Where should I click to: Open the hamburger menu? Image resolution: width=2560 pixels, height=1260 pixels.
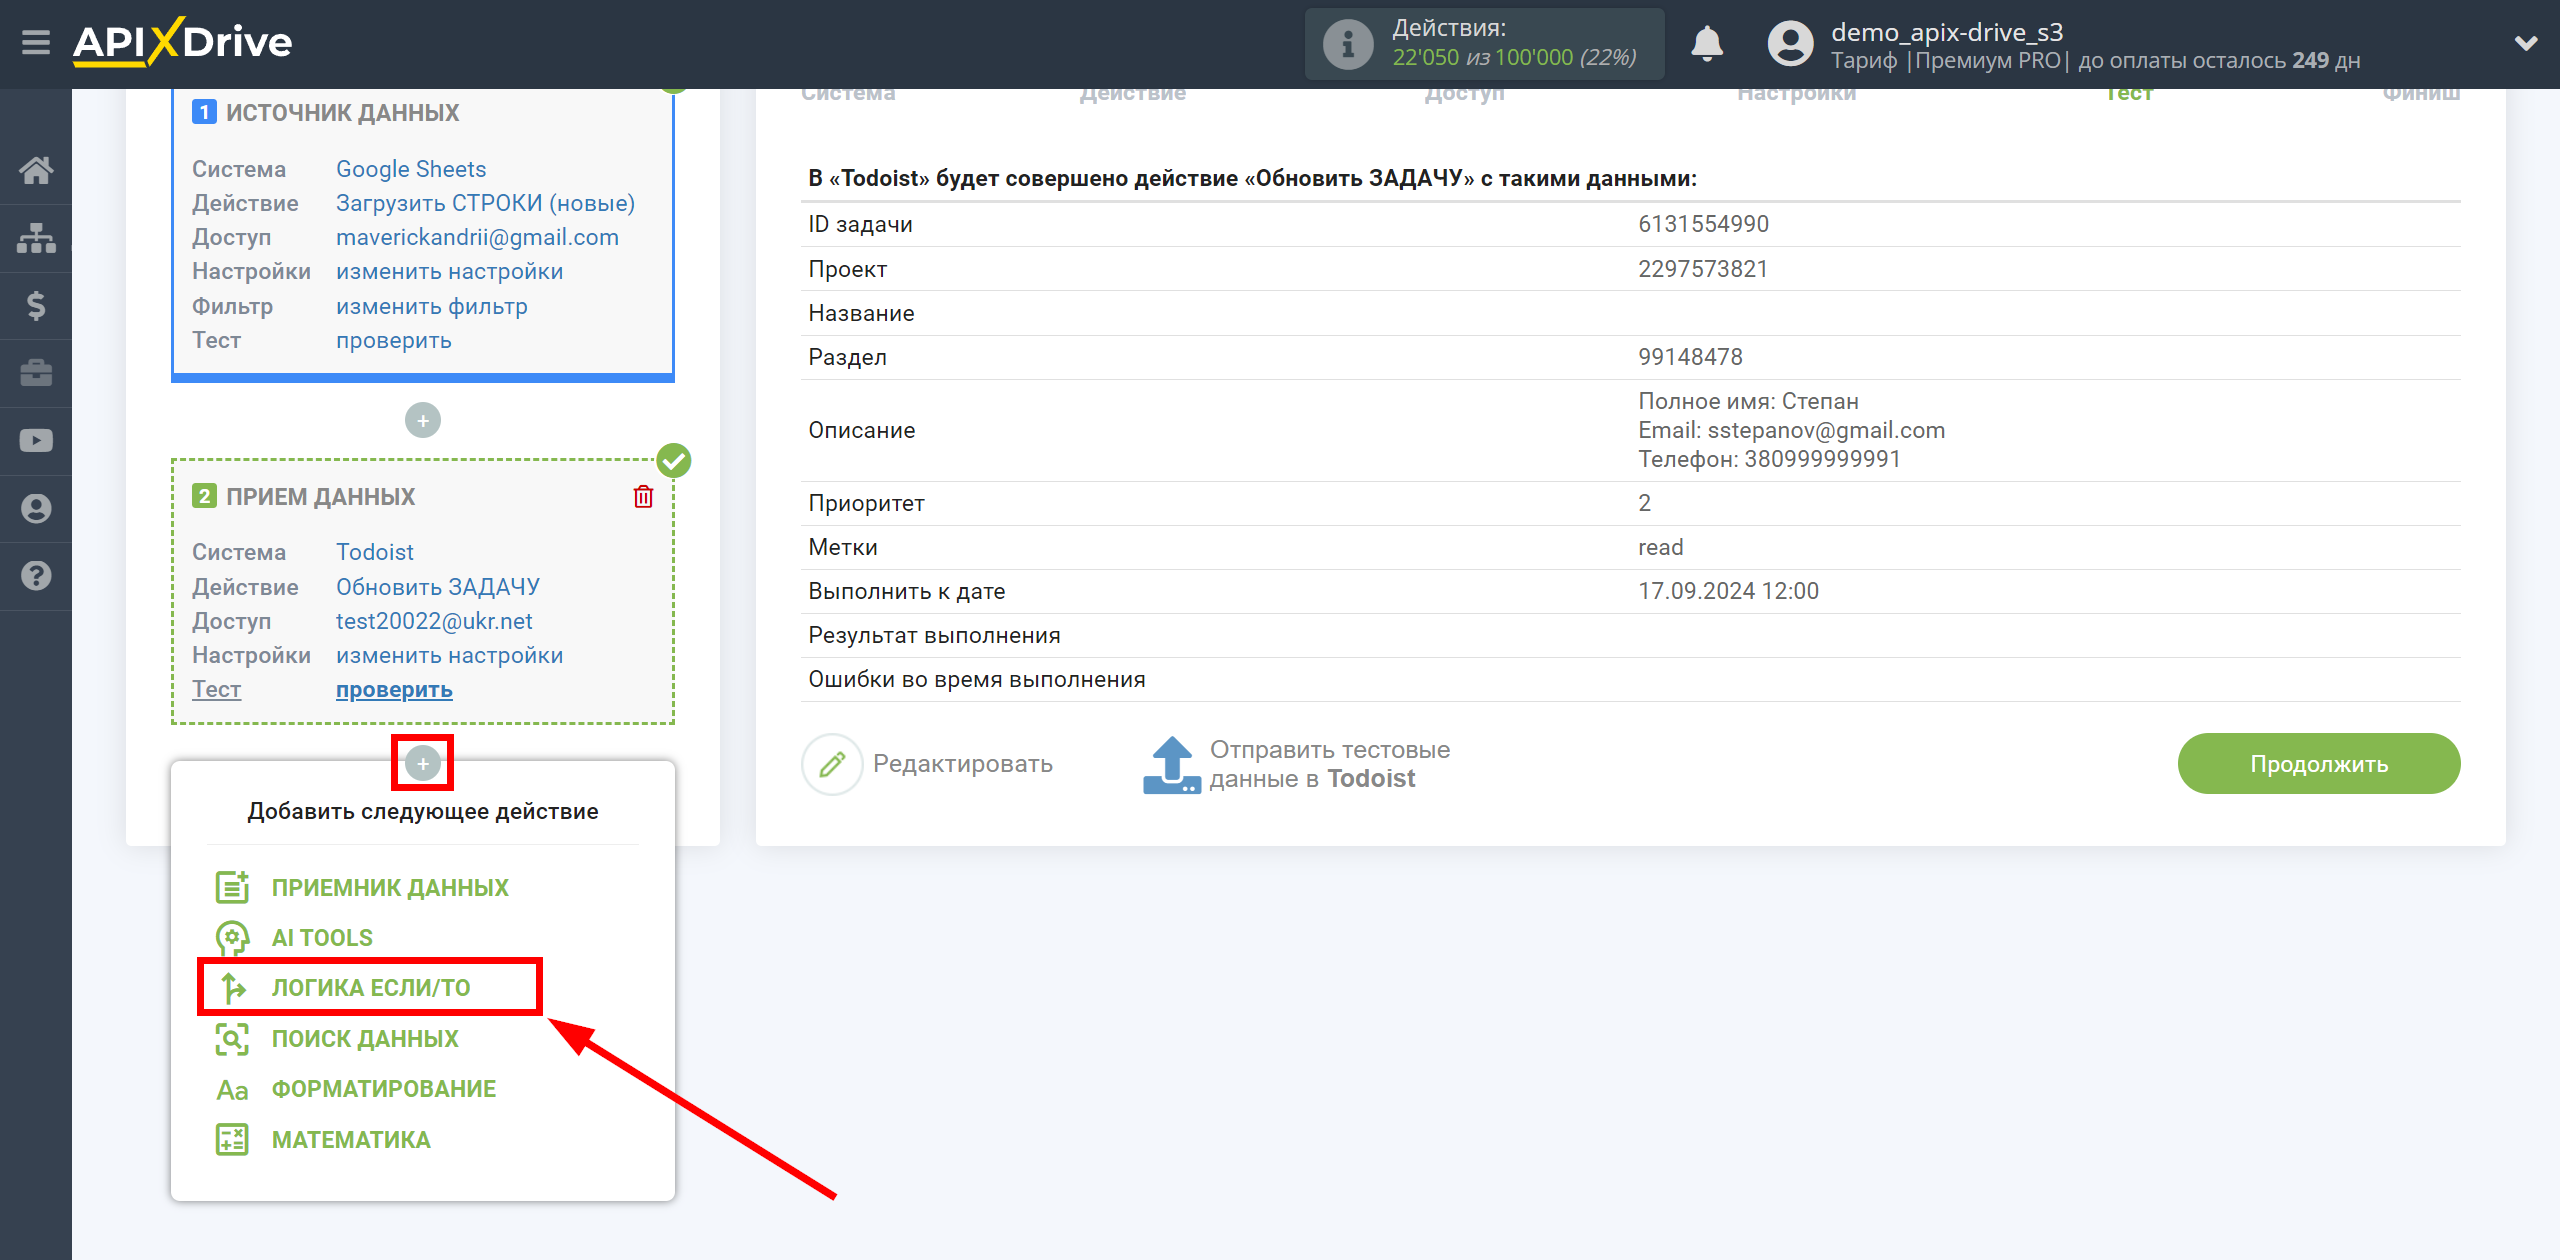[36, 43]
